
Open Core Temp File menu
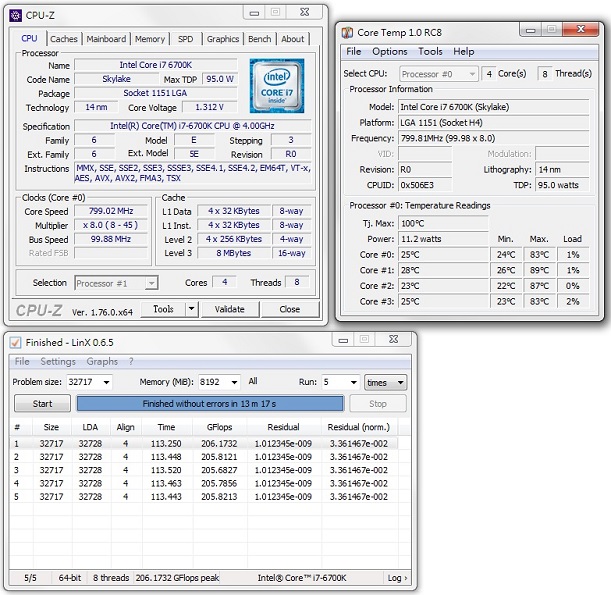[354, 52]
